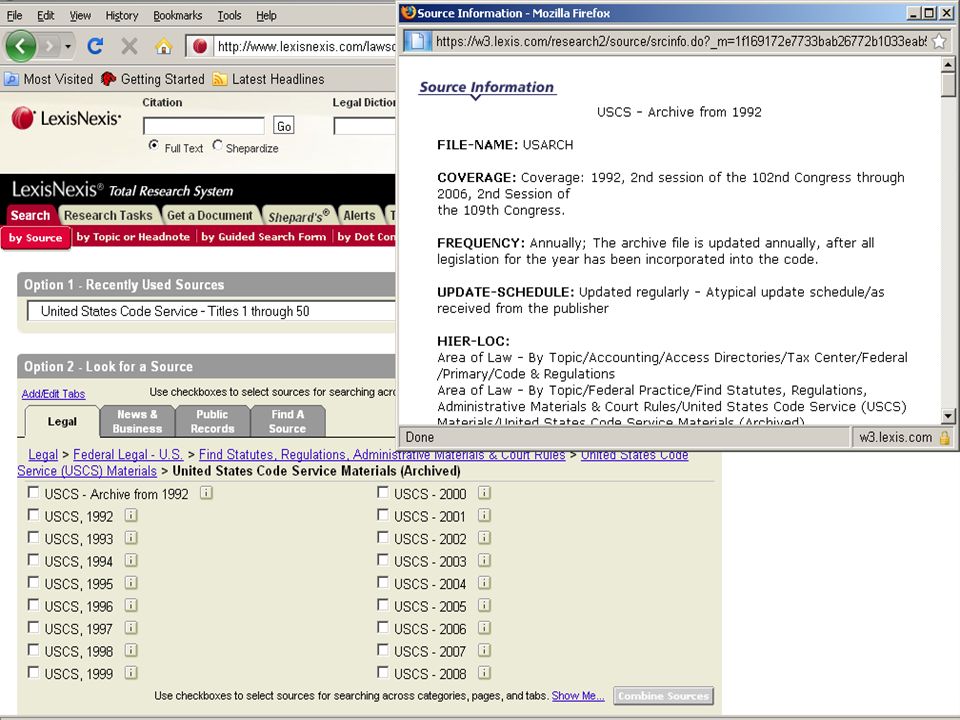The image size is (960, 720).
Task: Open the Latest Headlines feed bookmark
Action: pos(268,79)
